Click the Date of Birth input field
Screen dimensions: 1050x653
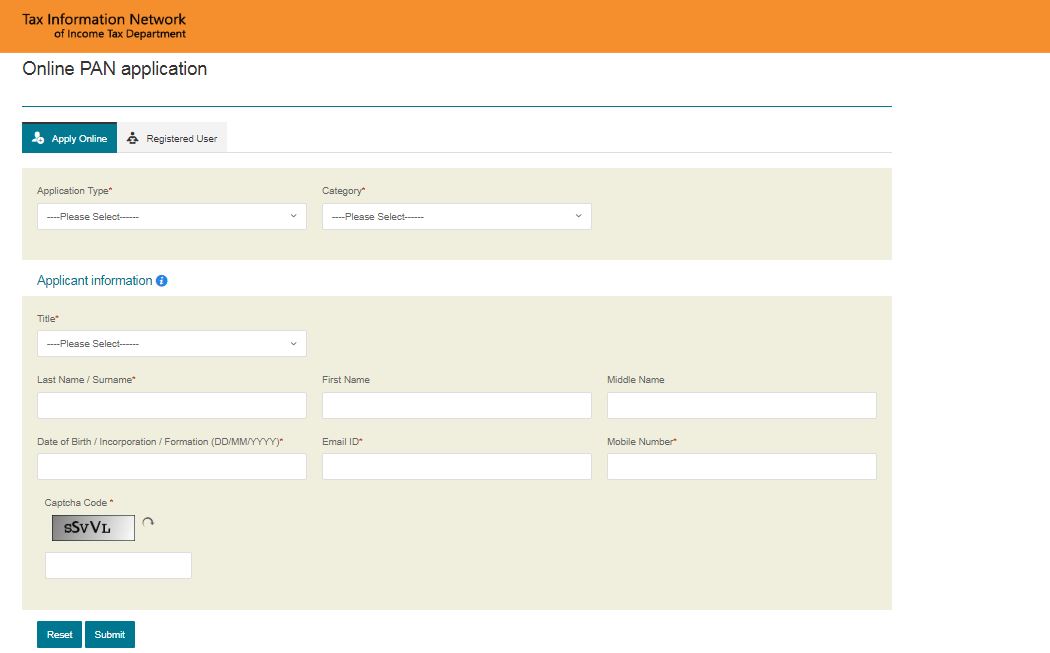(172, 467)
